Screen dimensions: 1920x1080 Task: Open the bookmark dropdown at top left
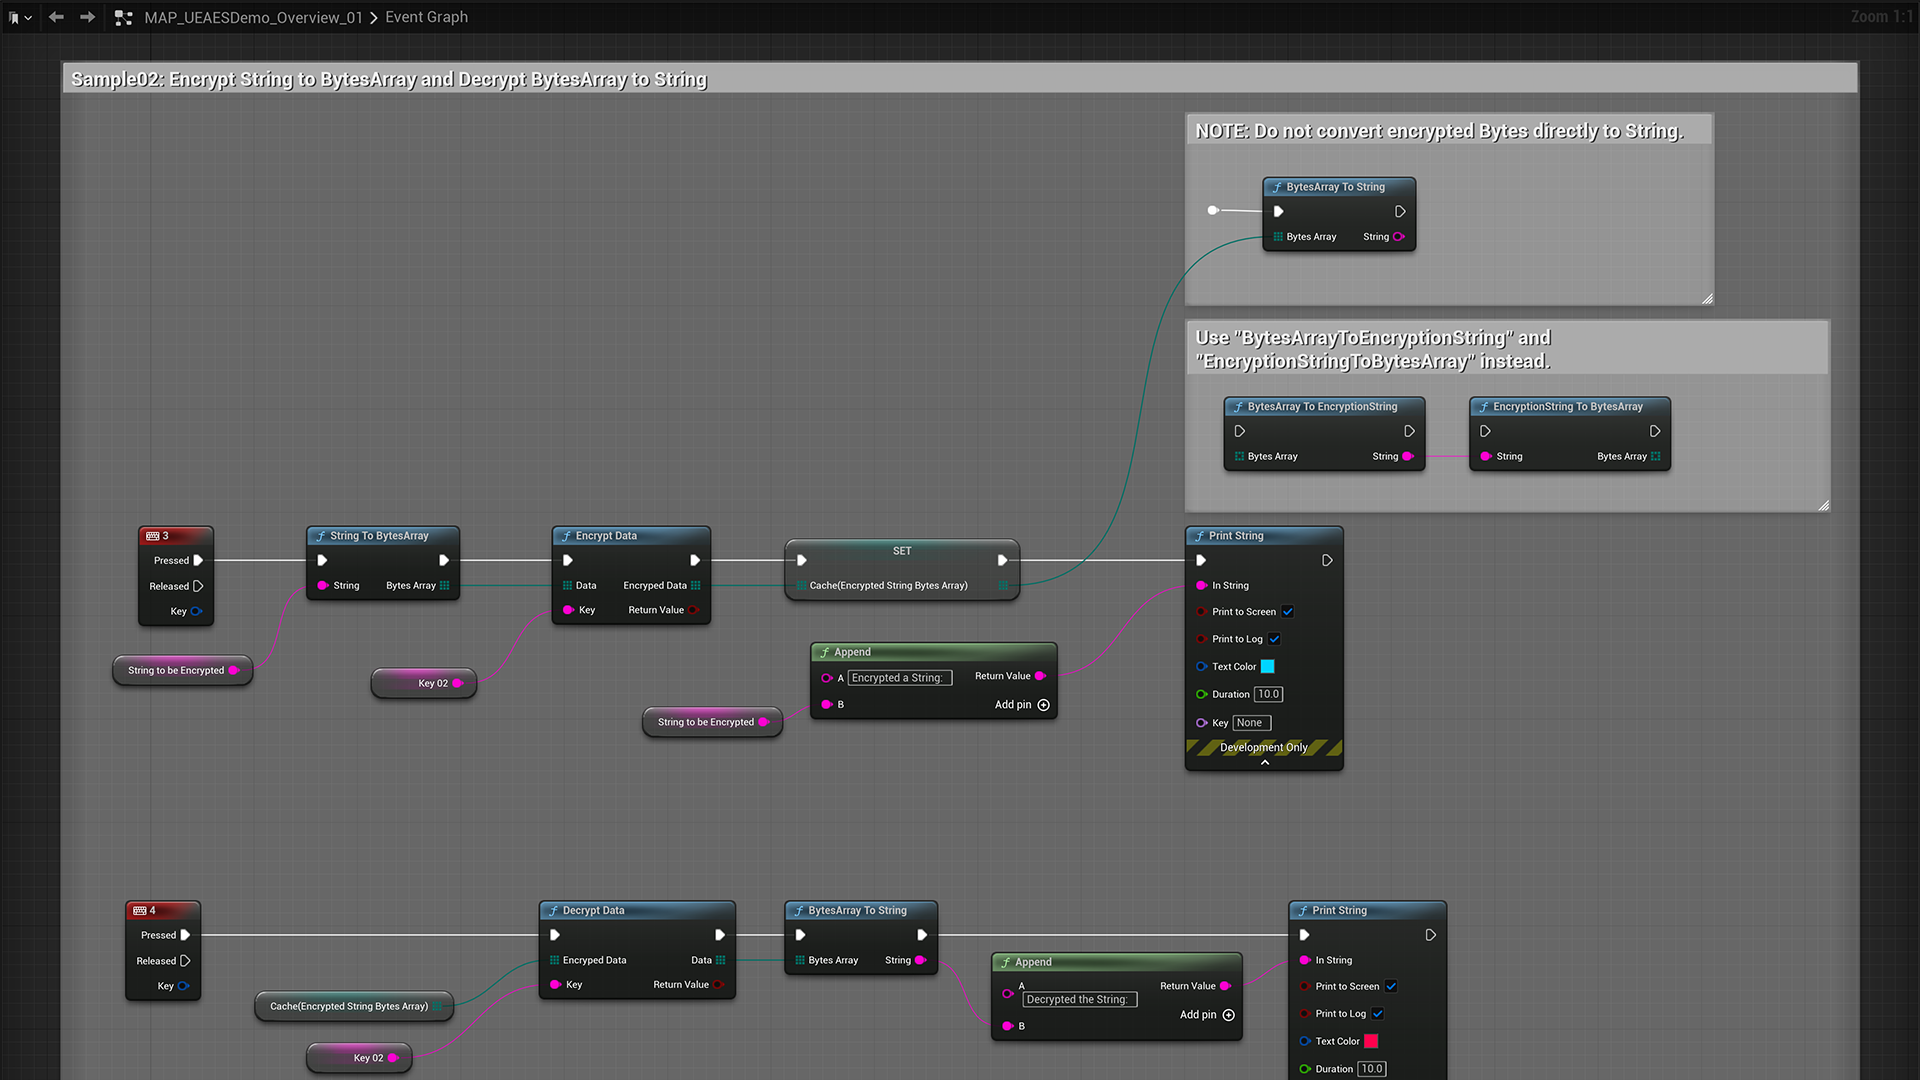pyautogui.click(x=20, y=17)
